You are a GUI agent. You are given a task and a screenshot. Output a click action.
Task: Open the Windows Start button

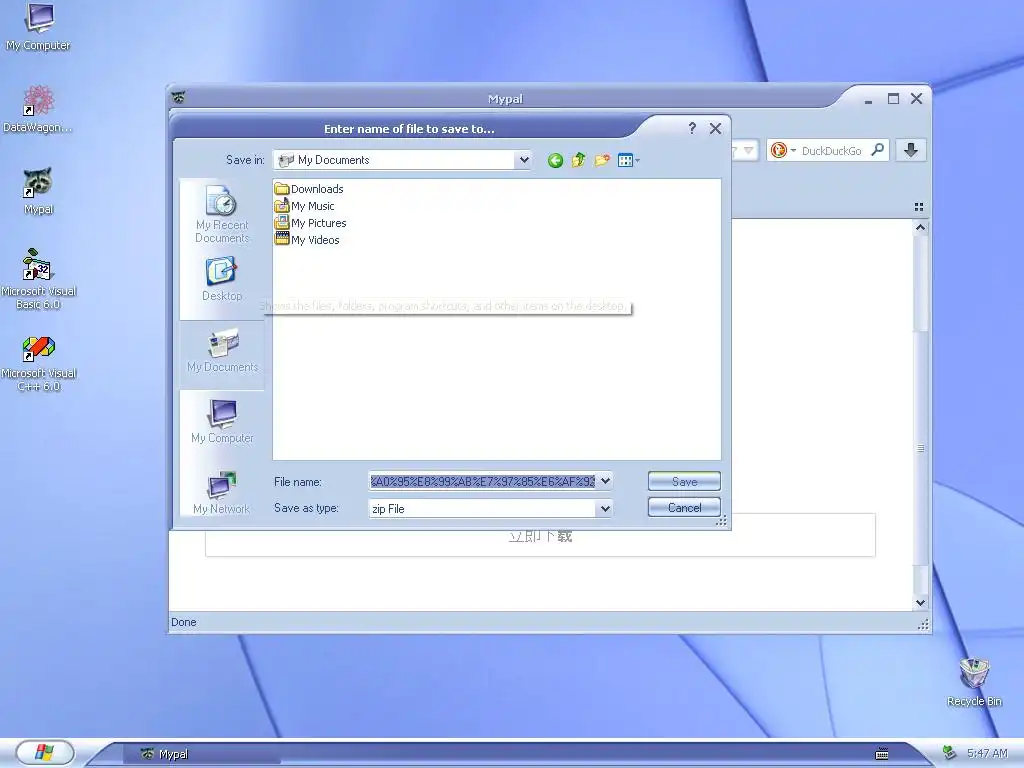click(44, 752)
